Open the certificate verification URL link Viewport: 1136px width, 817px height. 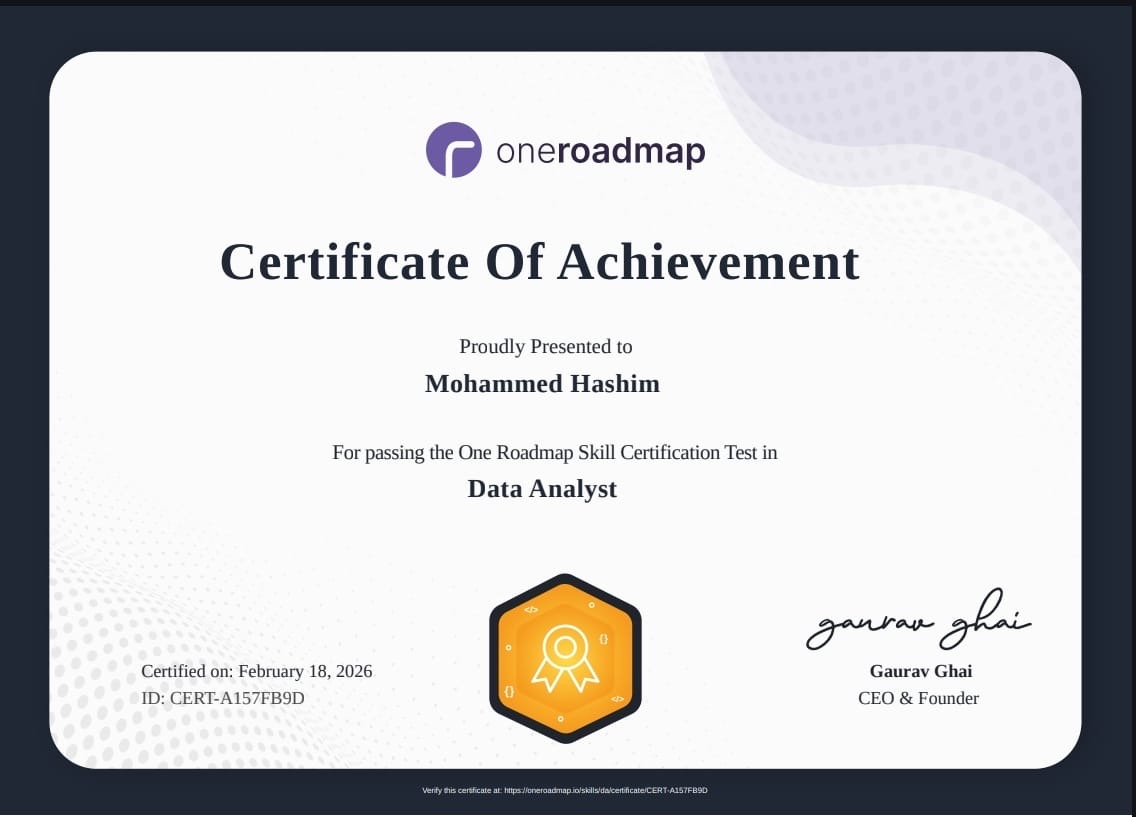(606, 790)
